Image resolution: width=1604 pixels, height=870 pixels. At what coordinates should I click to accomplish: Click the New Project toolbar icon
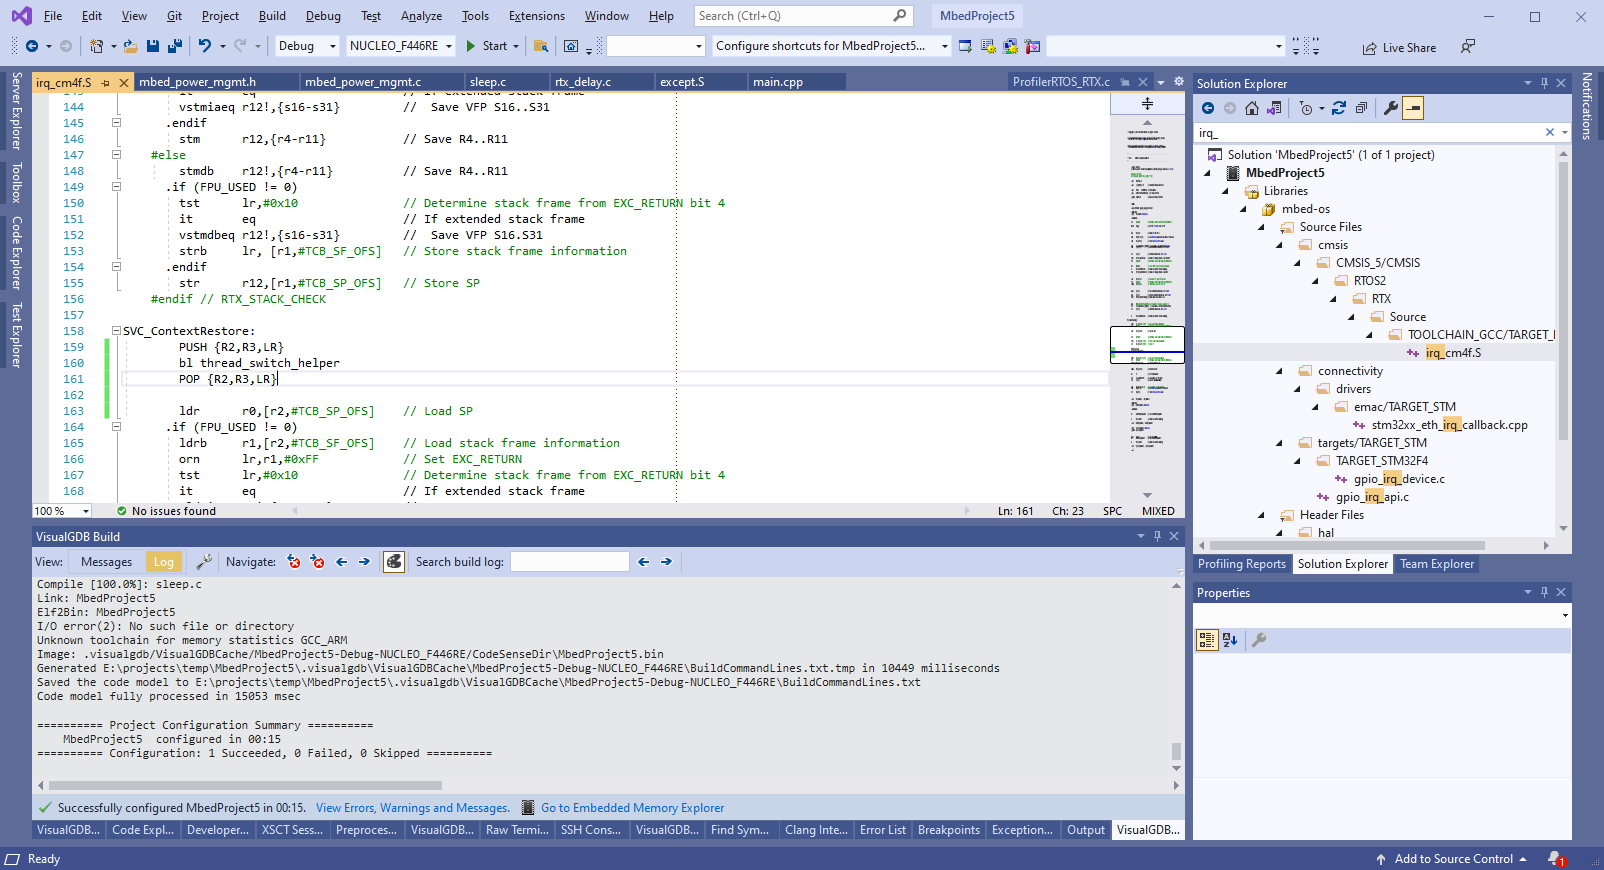click(x=96, y=46)
